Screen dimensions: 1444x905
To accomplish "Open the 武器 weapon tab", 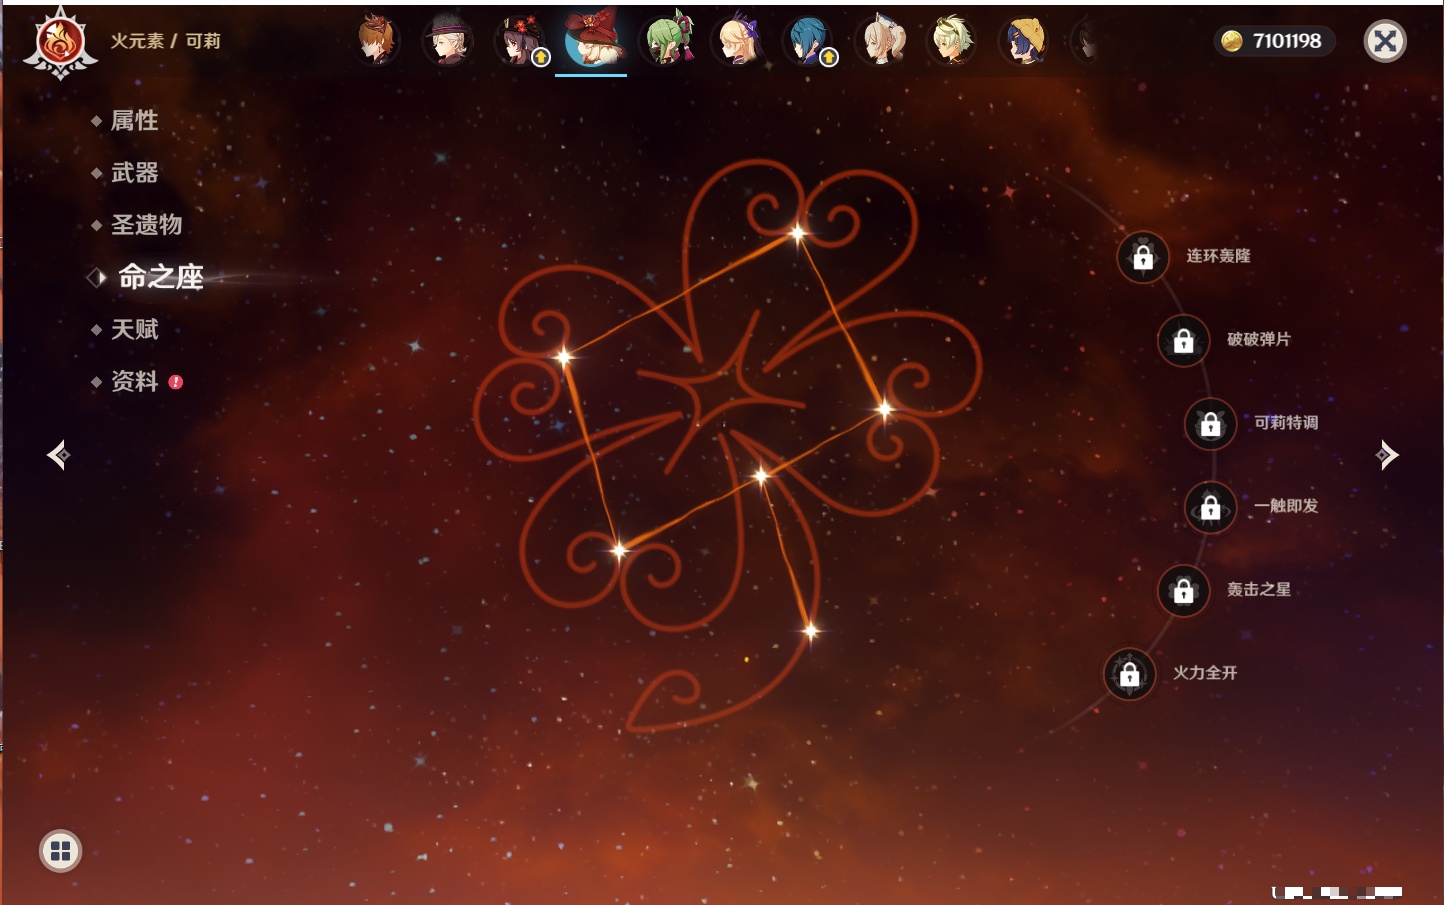I will click(134, 172).
